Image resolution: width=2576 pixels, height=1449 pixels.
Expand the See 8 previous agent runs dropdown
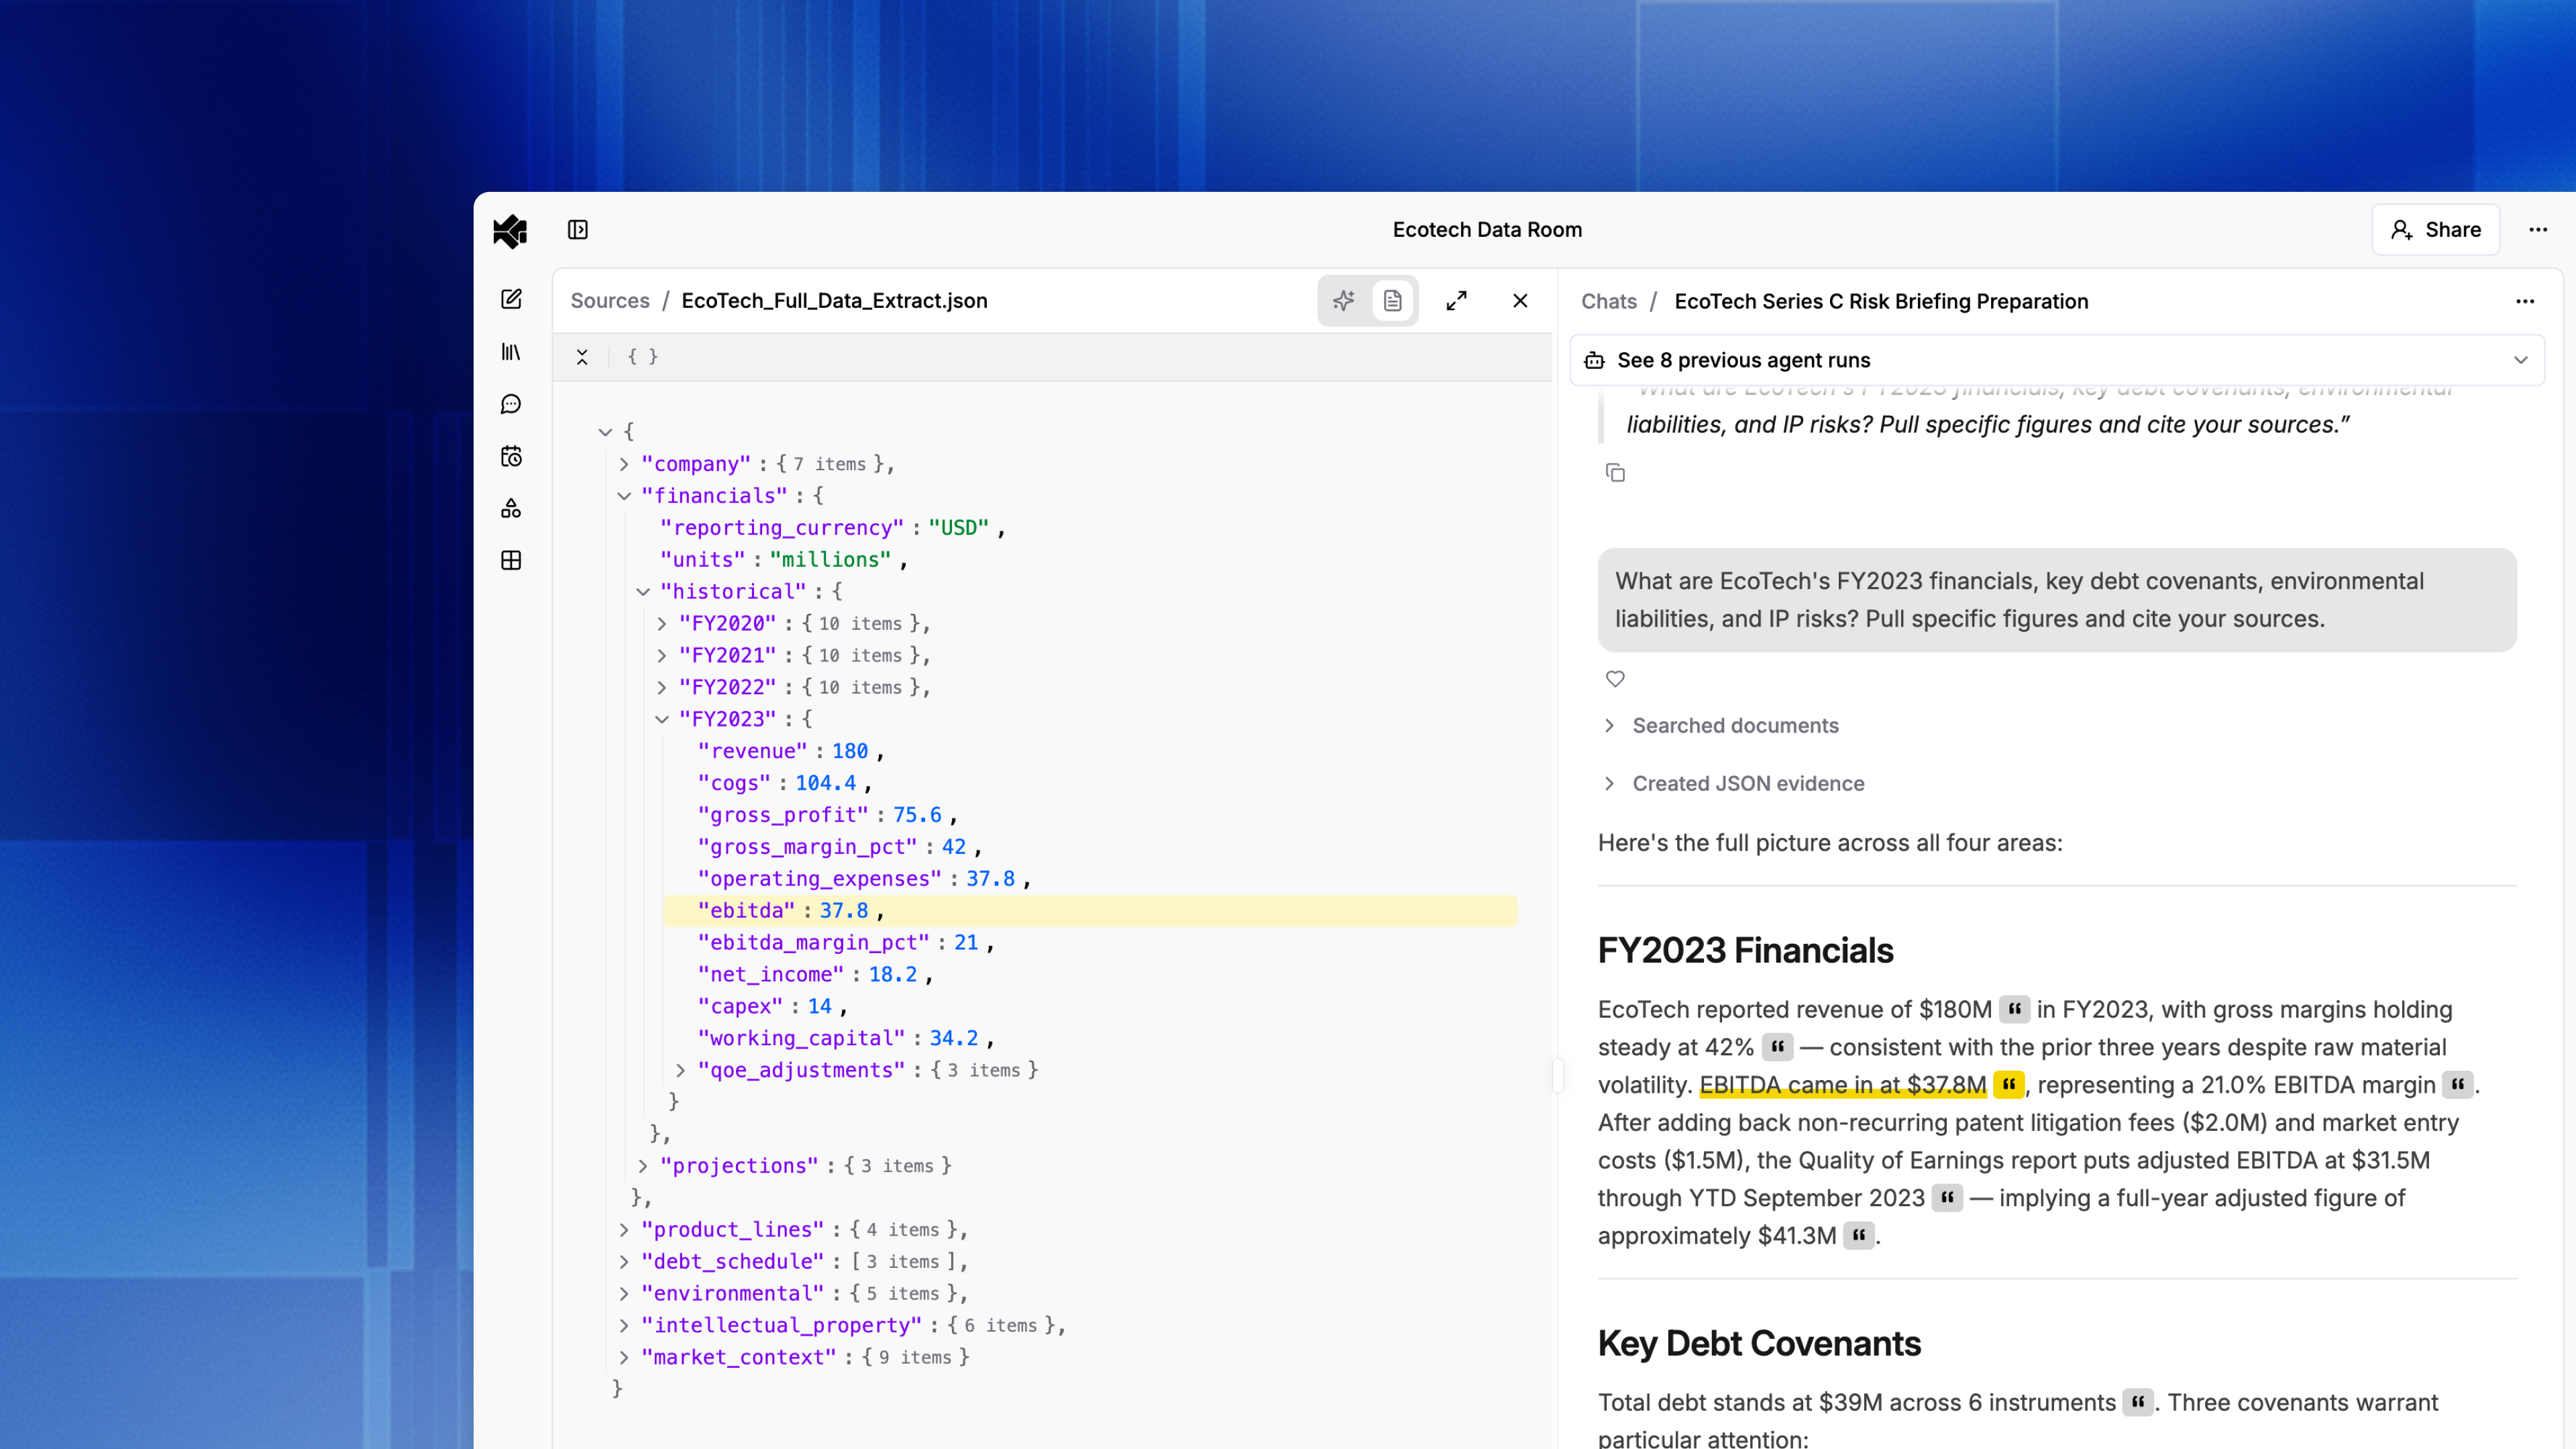(x=2520, y=360)
